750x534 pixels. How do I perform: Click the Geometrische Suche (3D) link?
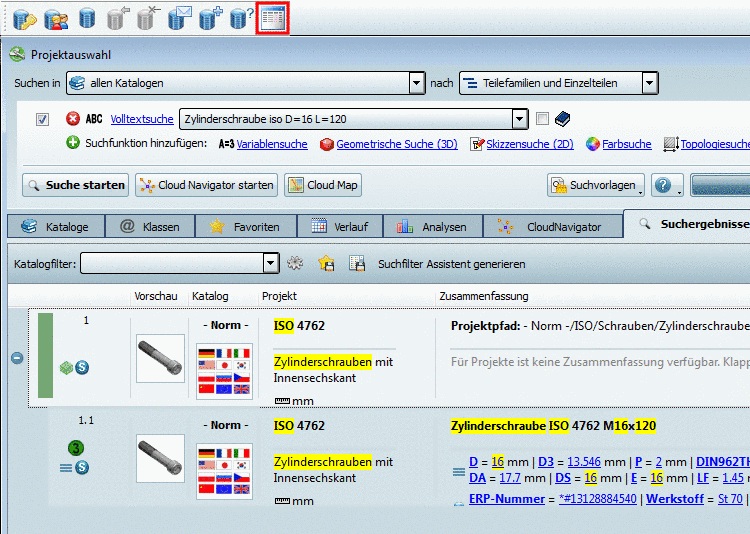coord(397,144)
